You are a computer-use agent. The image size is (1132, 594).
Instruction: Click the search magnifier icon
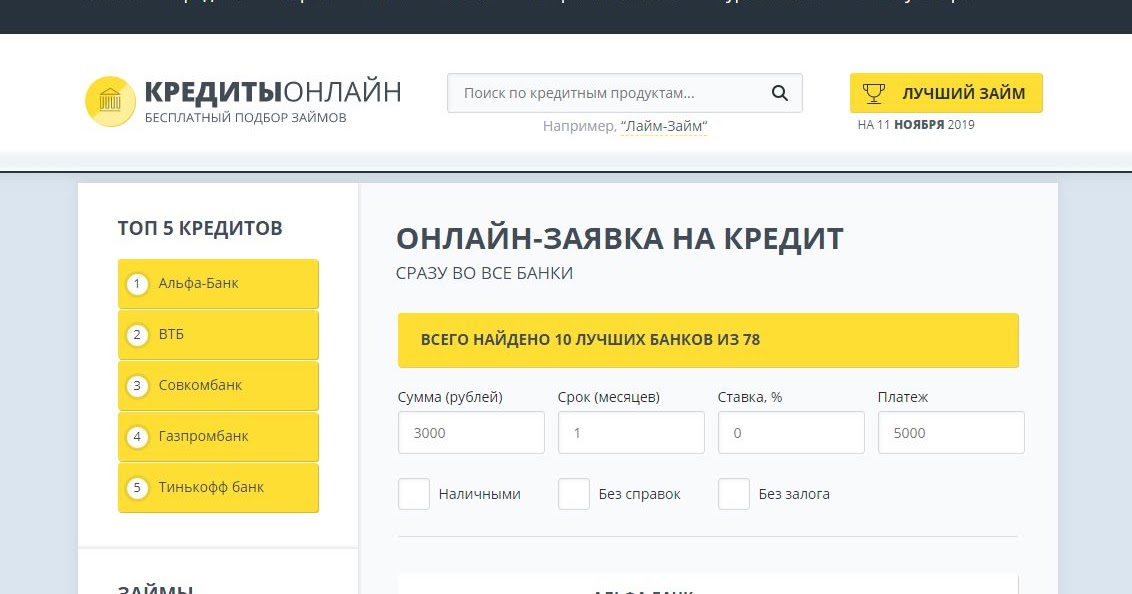pos(780,93)
